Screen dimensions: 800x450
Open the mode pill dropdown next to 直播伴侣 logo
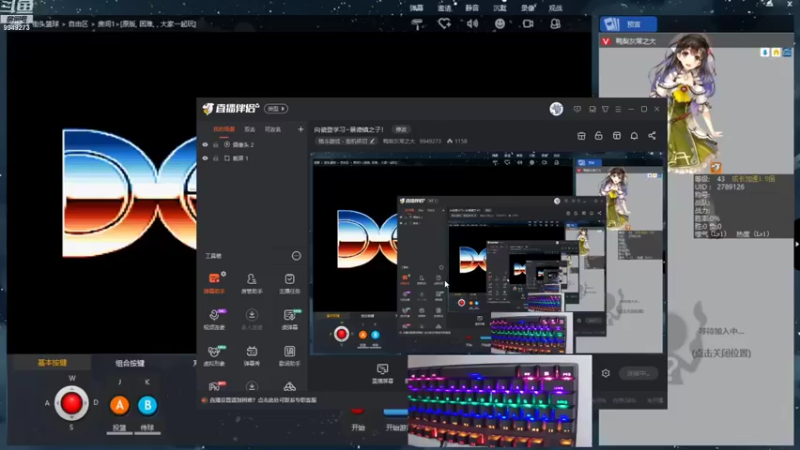click(276, 109)
